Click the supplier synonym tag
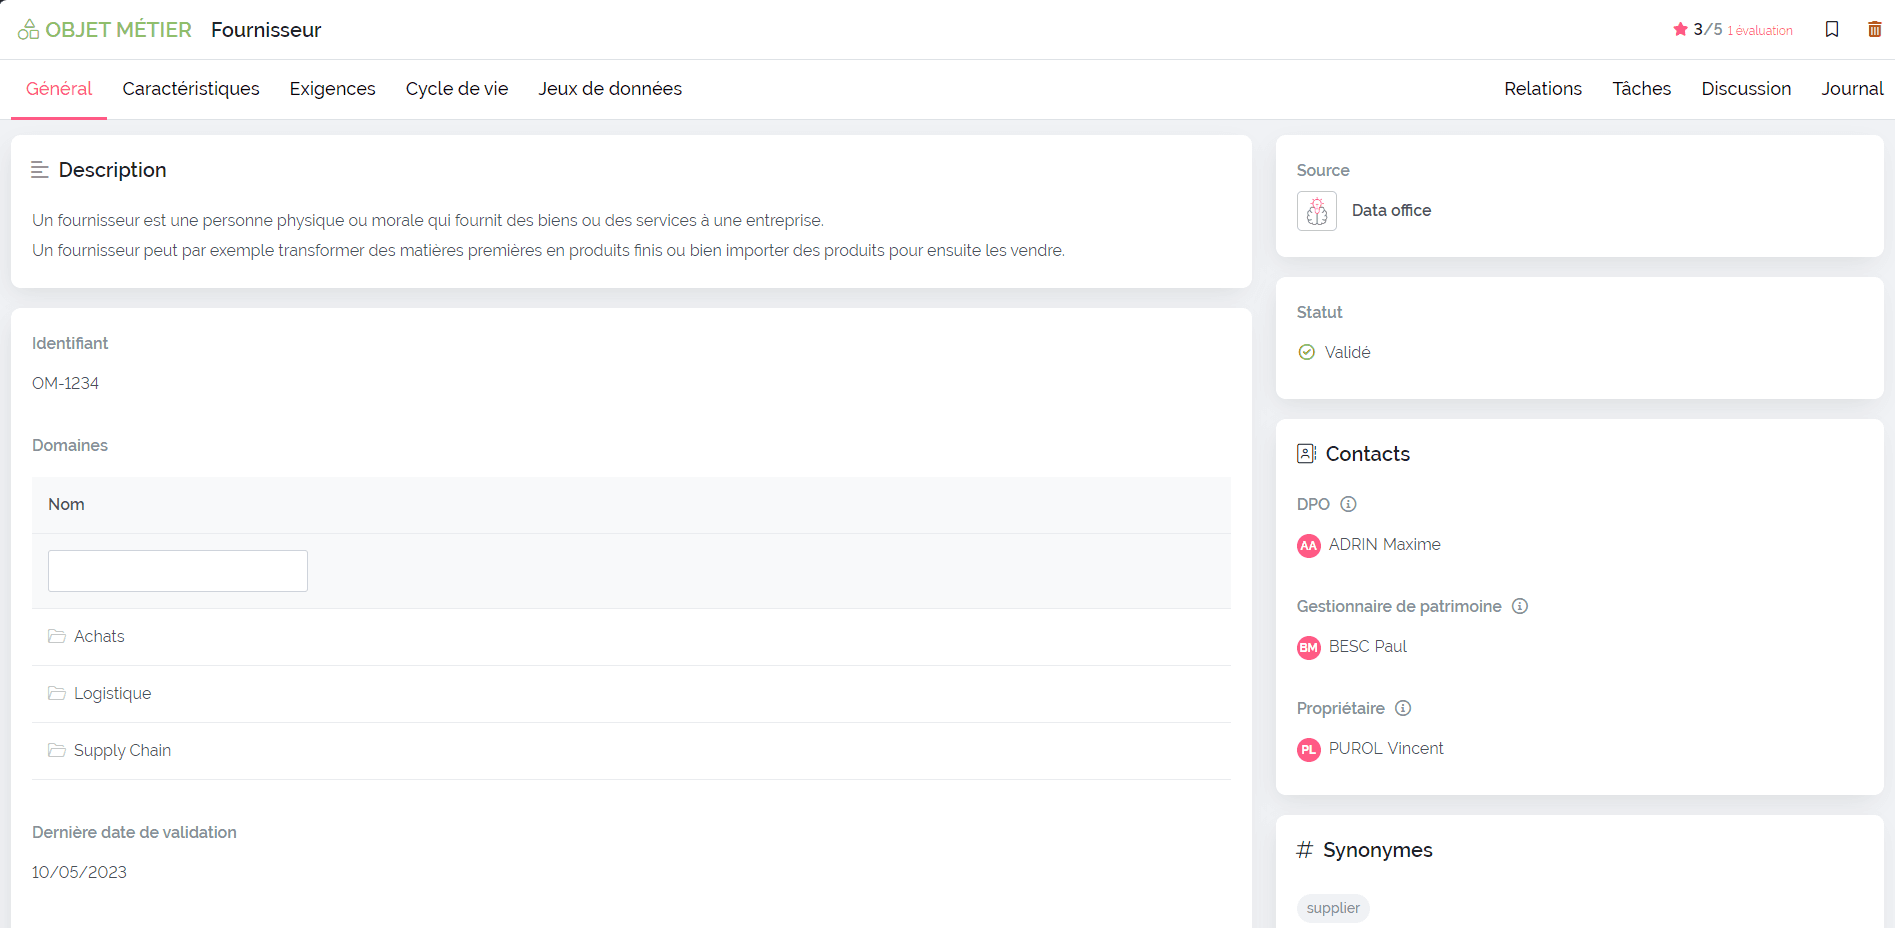This screenshot has width=1895, height=928. pos(1332,908)
